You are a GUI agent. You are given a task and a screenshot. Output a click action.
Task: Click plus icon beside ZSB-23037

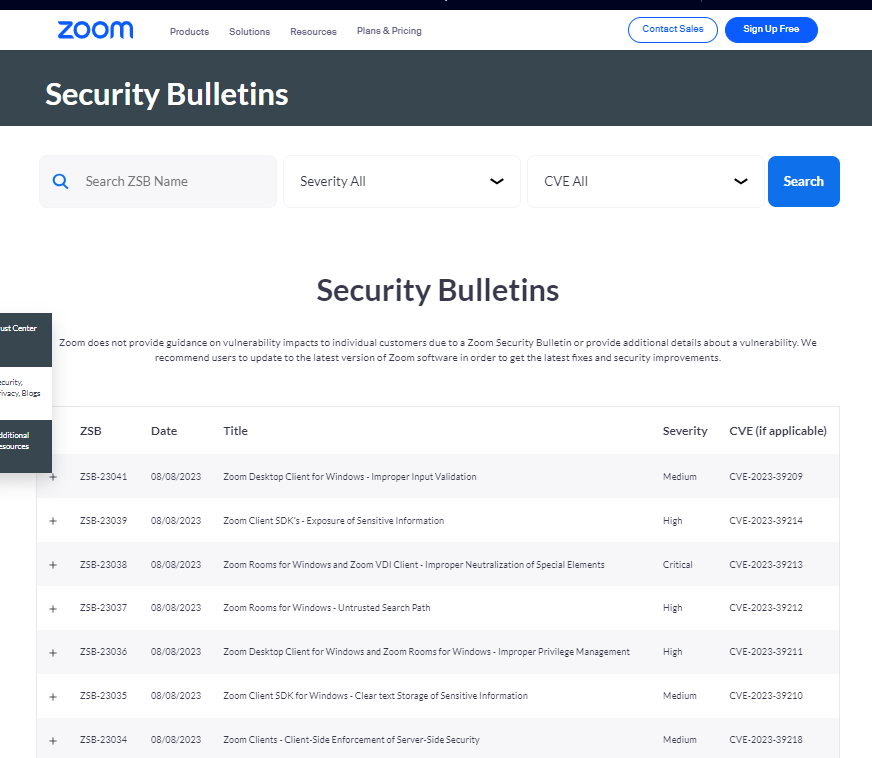(x=53, y=608)
